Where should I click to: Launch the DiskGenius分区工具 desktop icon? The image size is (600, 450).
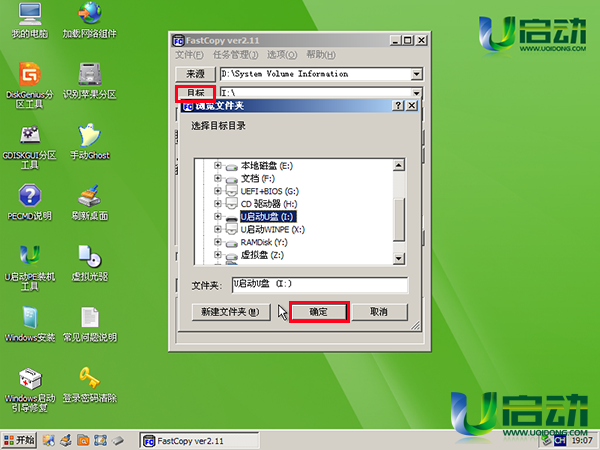click(x=30, y=85)
